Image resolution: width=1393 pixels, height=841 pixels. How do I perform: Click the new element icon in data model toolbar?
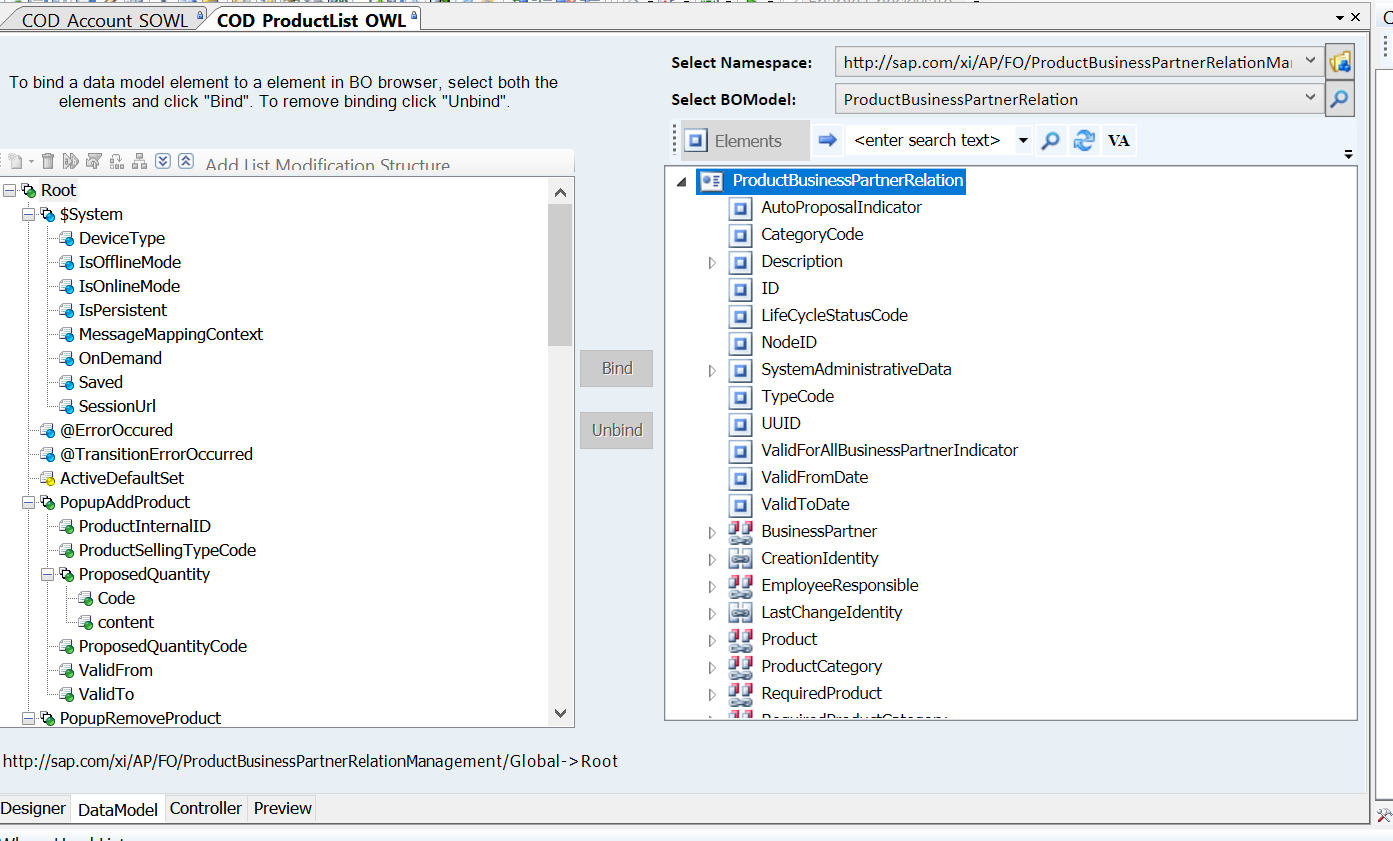click(15, 161)
